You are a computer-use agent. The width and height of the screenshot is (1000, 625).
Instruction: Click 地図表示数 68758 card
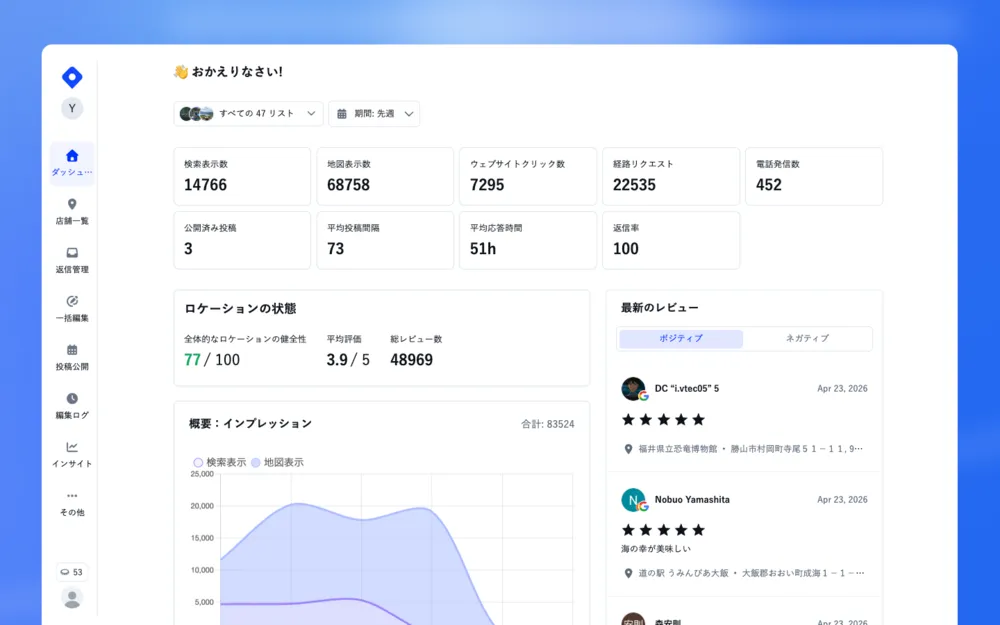[x=385, y=177]
